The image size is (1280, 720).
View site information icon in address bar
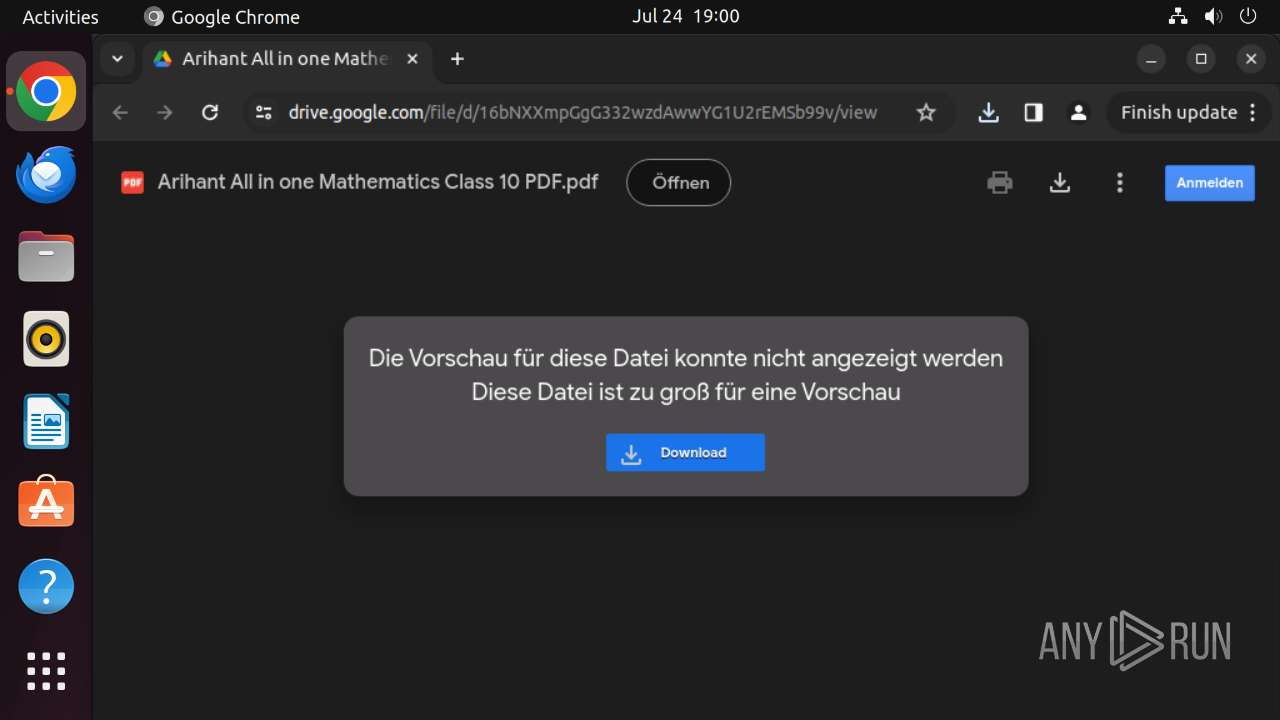click(x=264, y=113)
